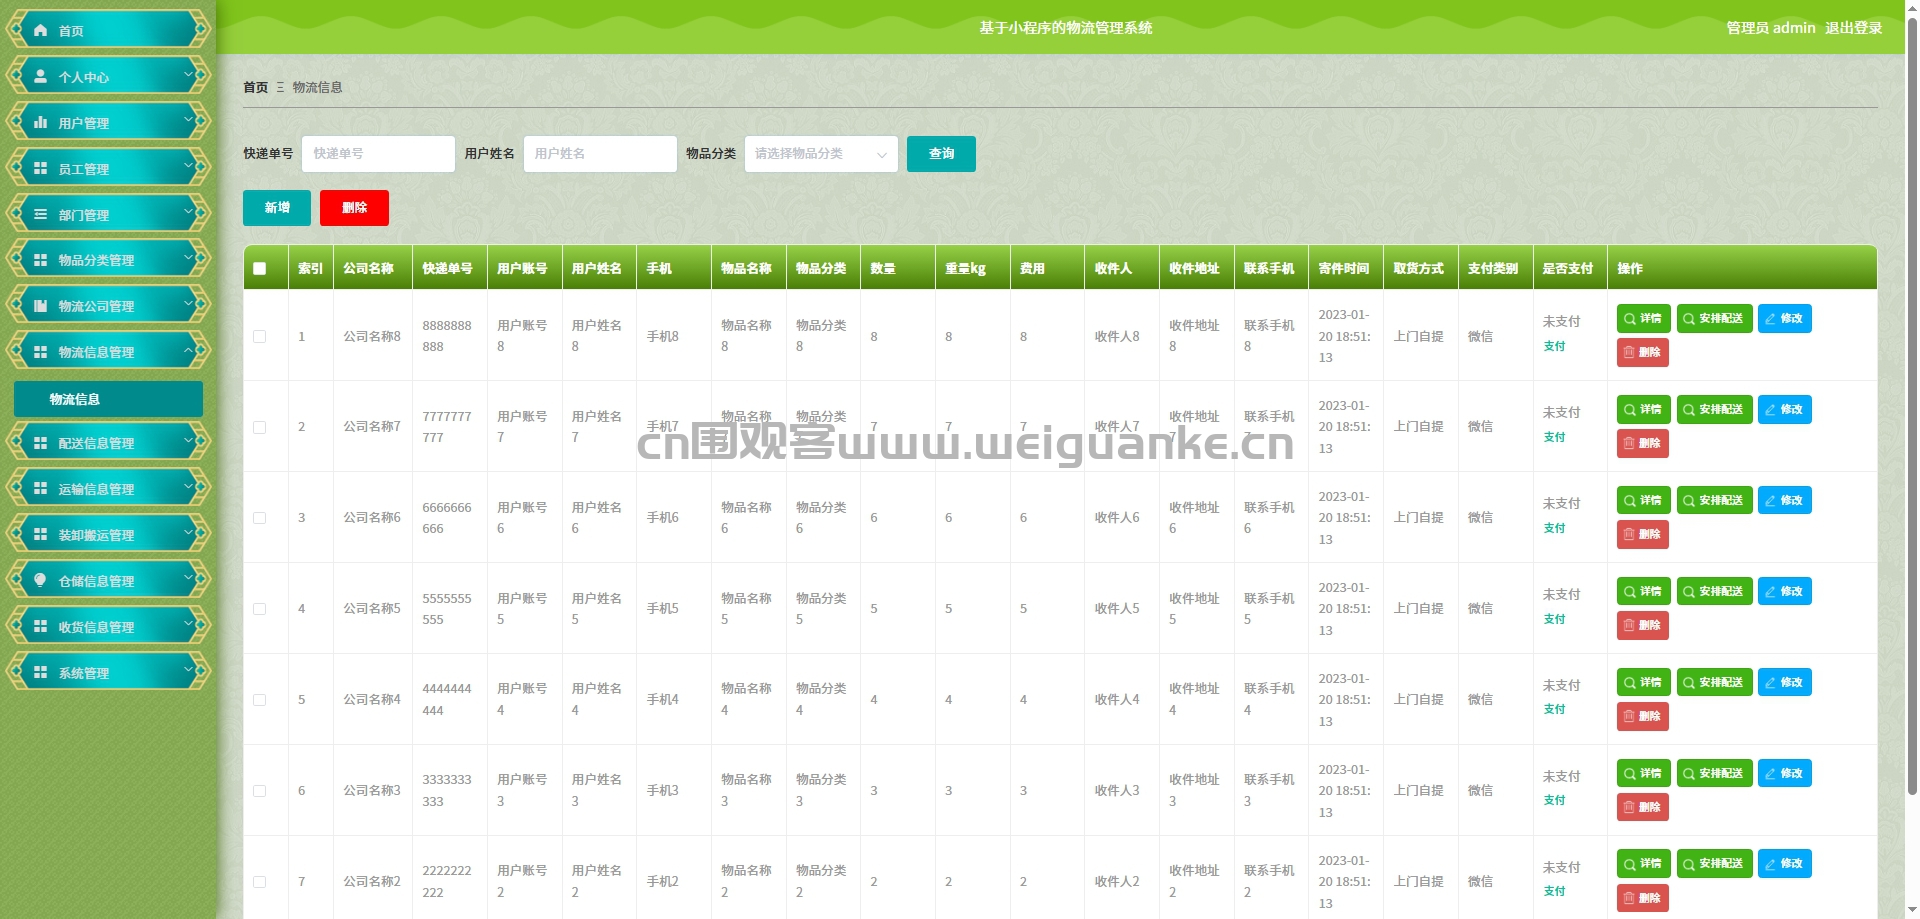1920x919 pixels.
Task: Click the home icon in sidebar
Action: click(x=40, y=31)
